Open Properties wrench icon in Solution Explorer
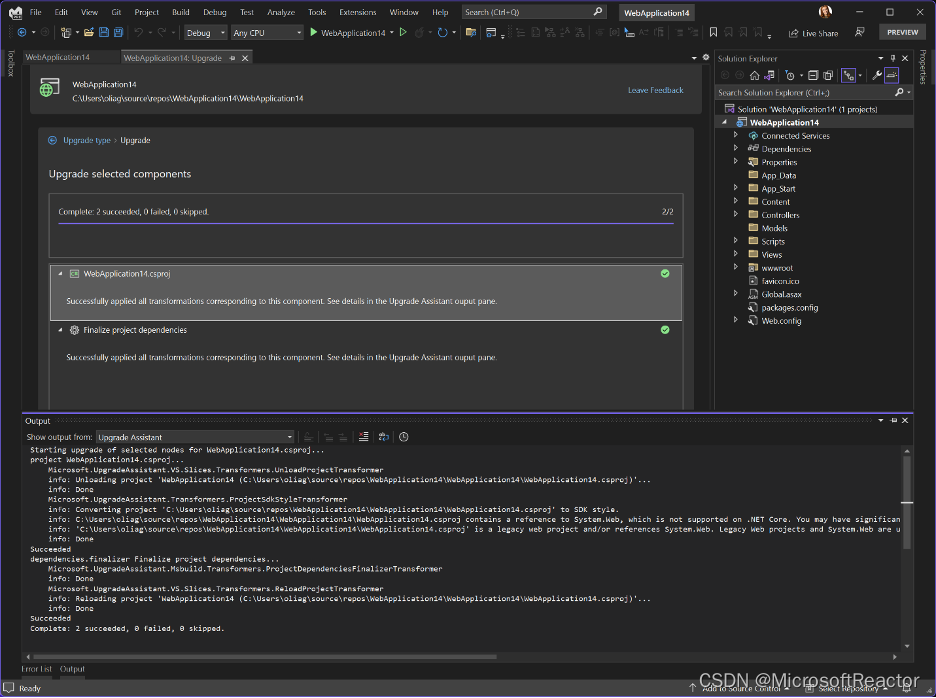This screenshot has height=698, width=936. coord(877,75)
